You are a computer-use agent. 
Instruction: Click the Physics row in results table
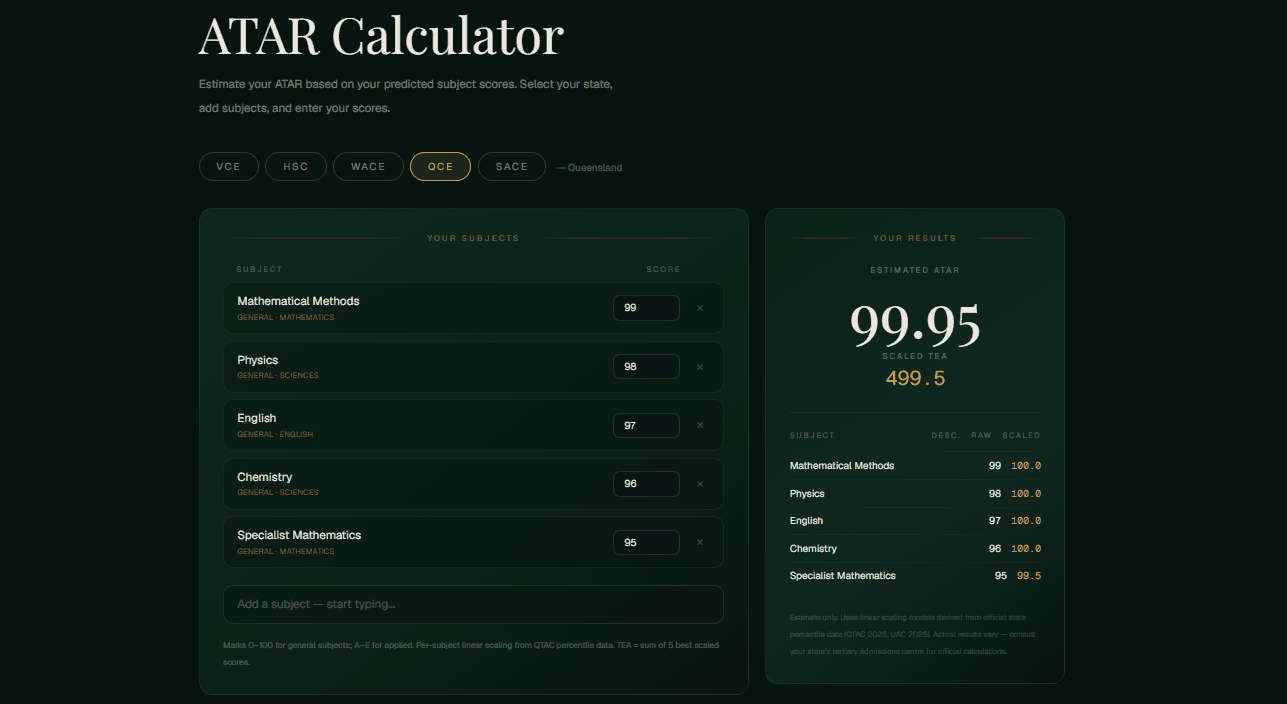[915, 494]
